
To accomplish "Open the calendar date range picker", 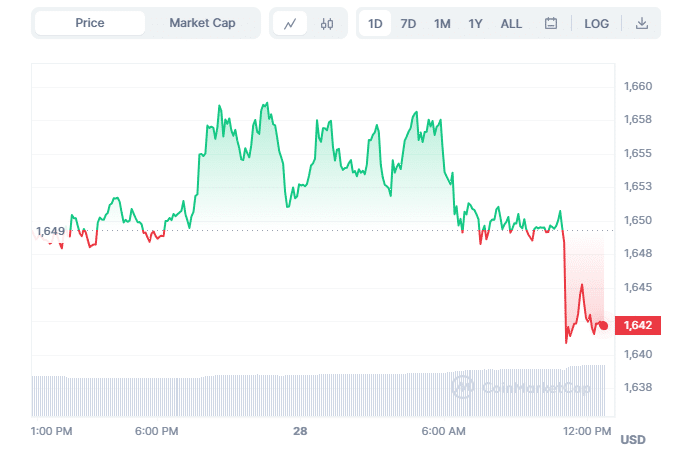I will click(551, 23).
